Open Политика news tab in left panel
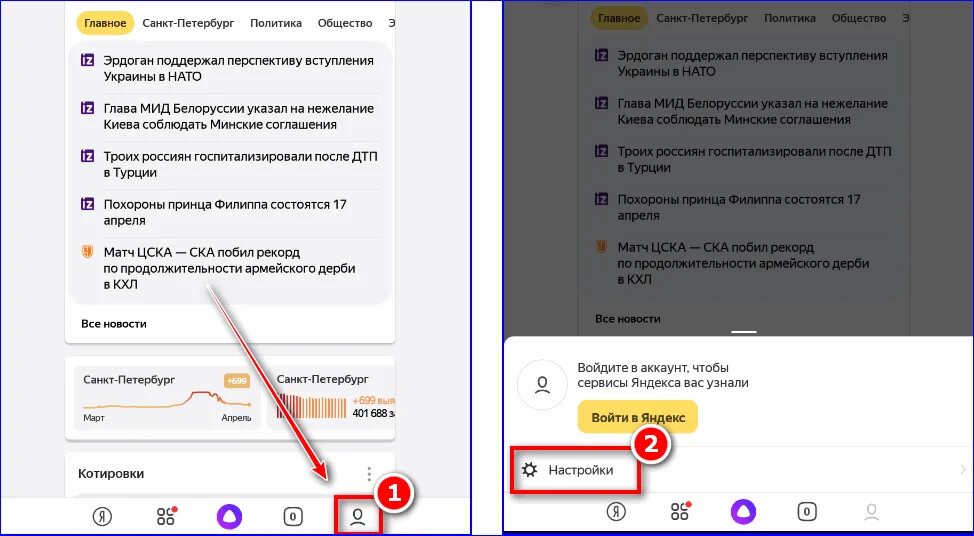974x536 pixels. point(276,23)
